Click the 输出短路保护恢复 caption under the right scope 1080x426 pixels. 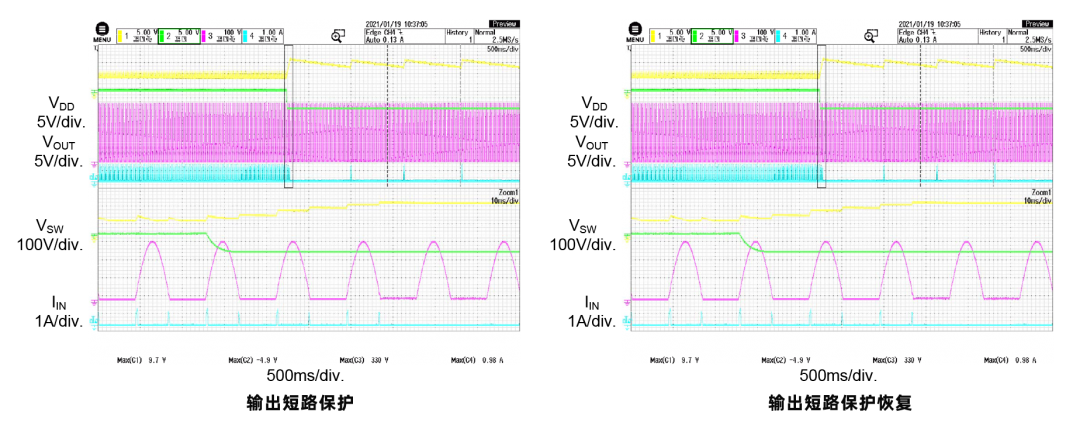[x=840, y=404]
